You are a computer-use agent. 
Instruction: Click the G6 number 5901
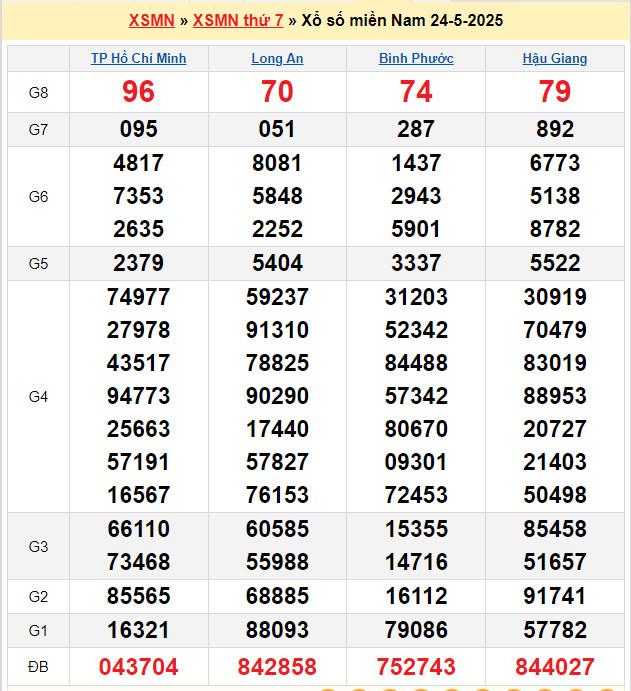pos(416,229)
